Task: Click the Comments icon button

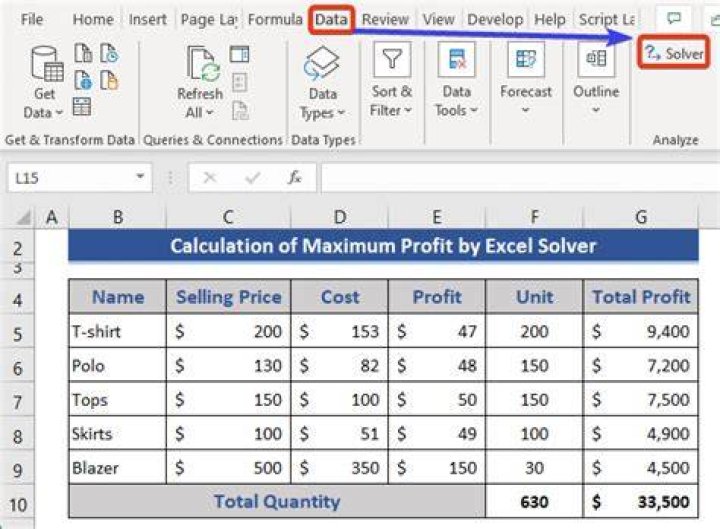Action: [x=674, y=18]
